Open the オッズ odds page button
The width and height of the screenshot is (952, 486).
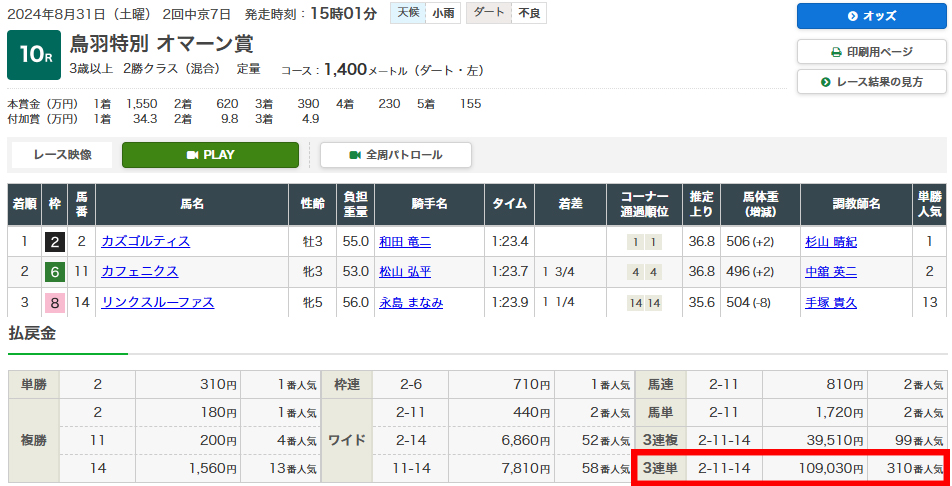coord(871,16)
